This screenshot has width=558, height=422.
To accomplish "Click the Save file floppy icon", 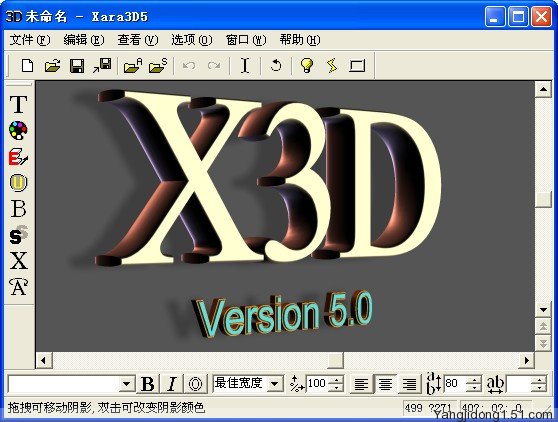I will point(77,66).
